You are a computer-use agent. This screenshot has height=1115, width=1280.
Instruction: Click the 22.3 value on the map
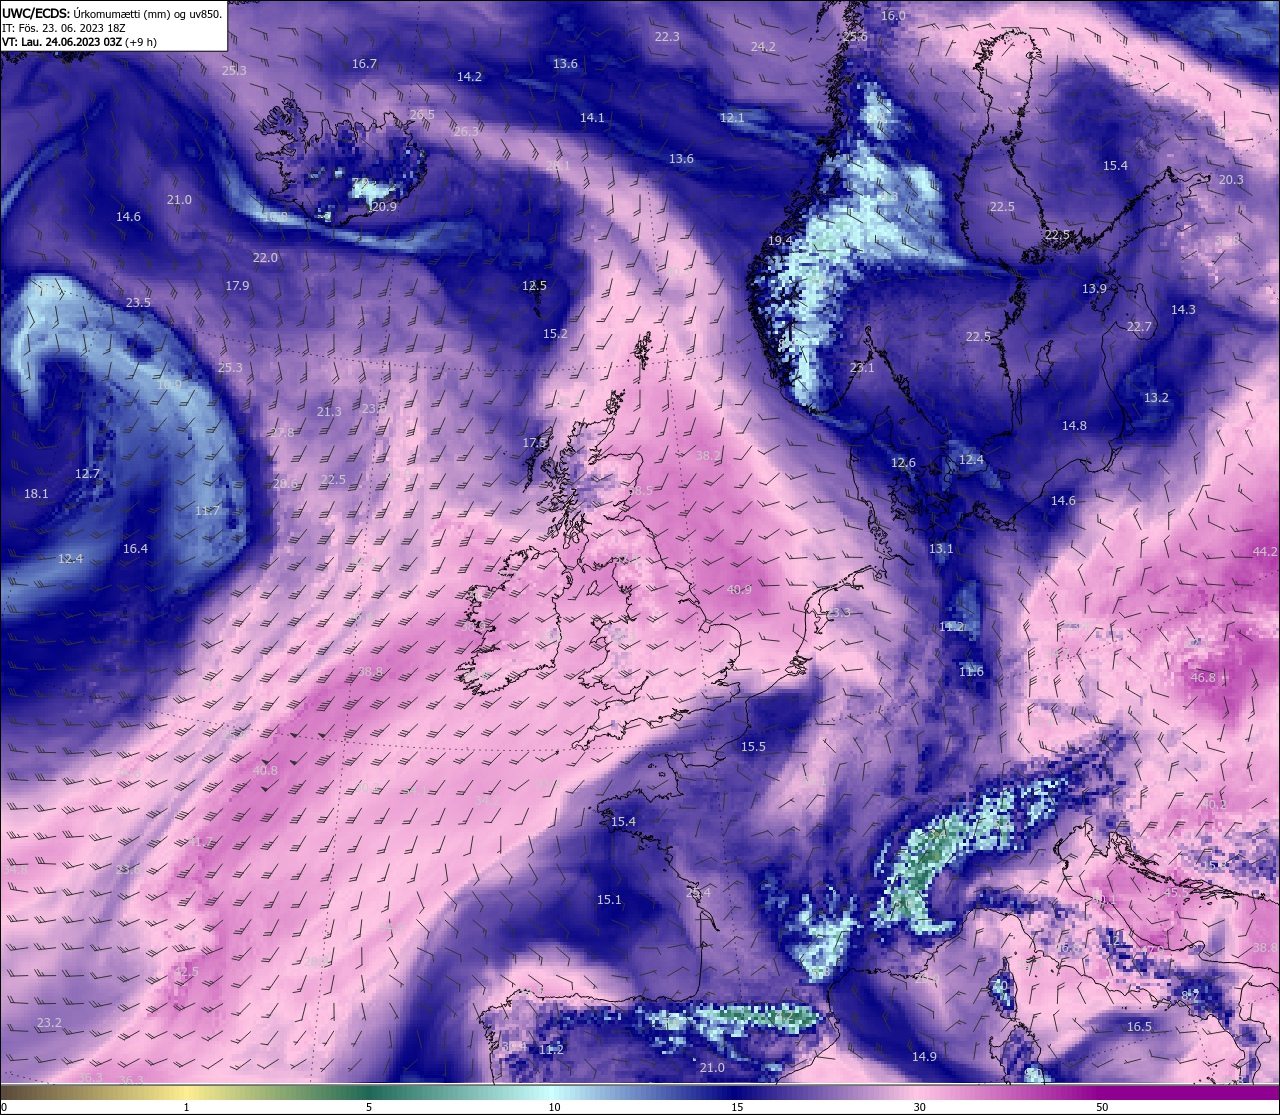(x=667, y=37)
